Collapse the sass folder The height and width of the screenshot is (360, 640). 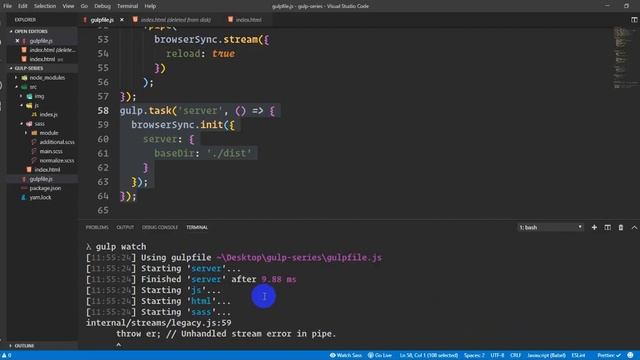point(39,124)
